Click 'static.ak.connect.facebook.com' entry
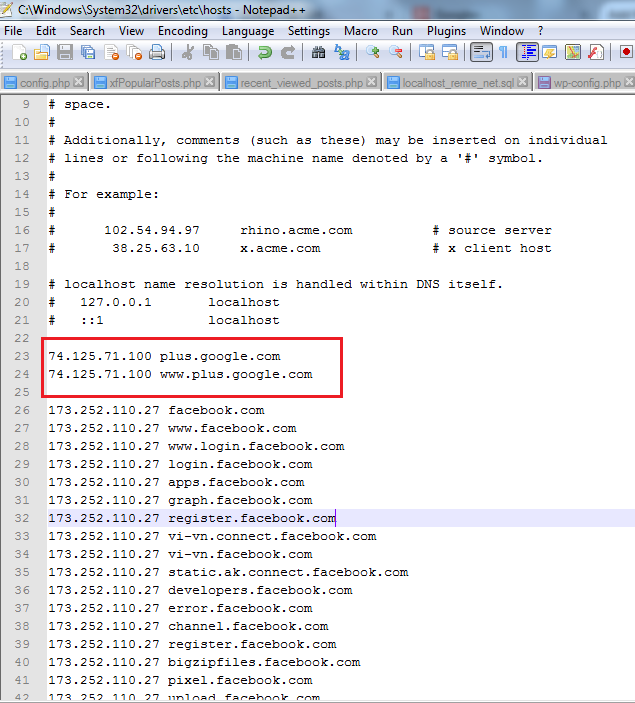 (x=288, y=573)
